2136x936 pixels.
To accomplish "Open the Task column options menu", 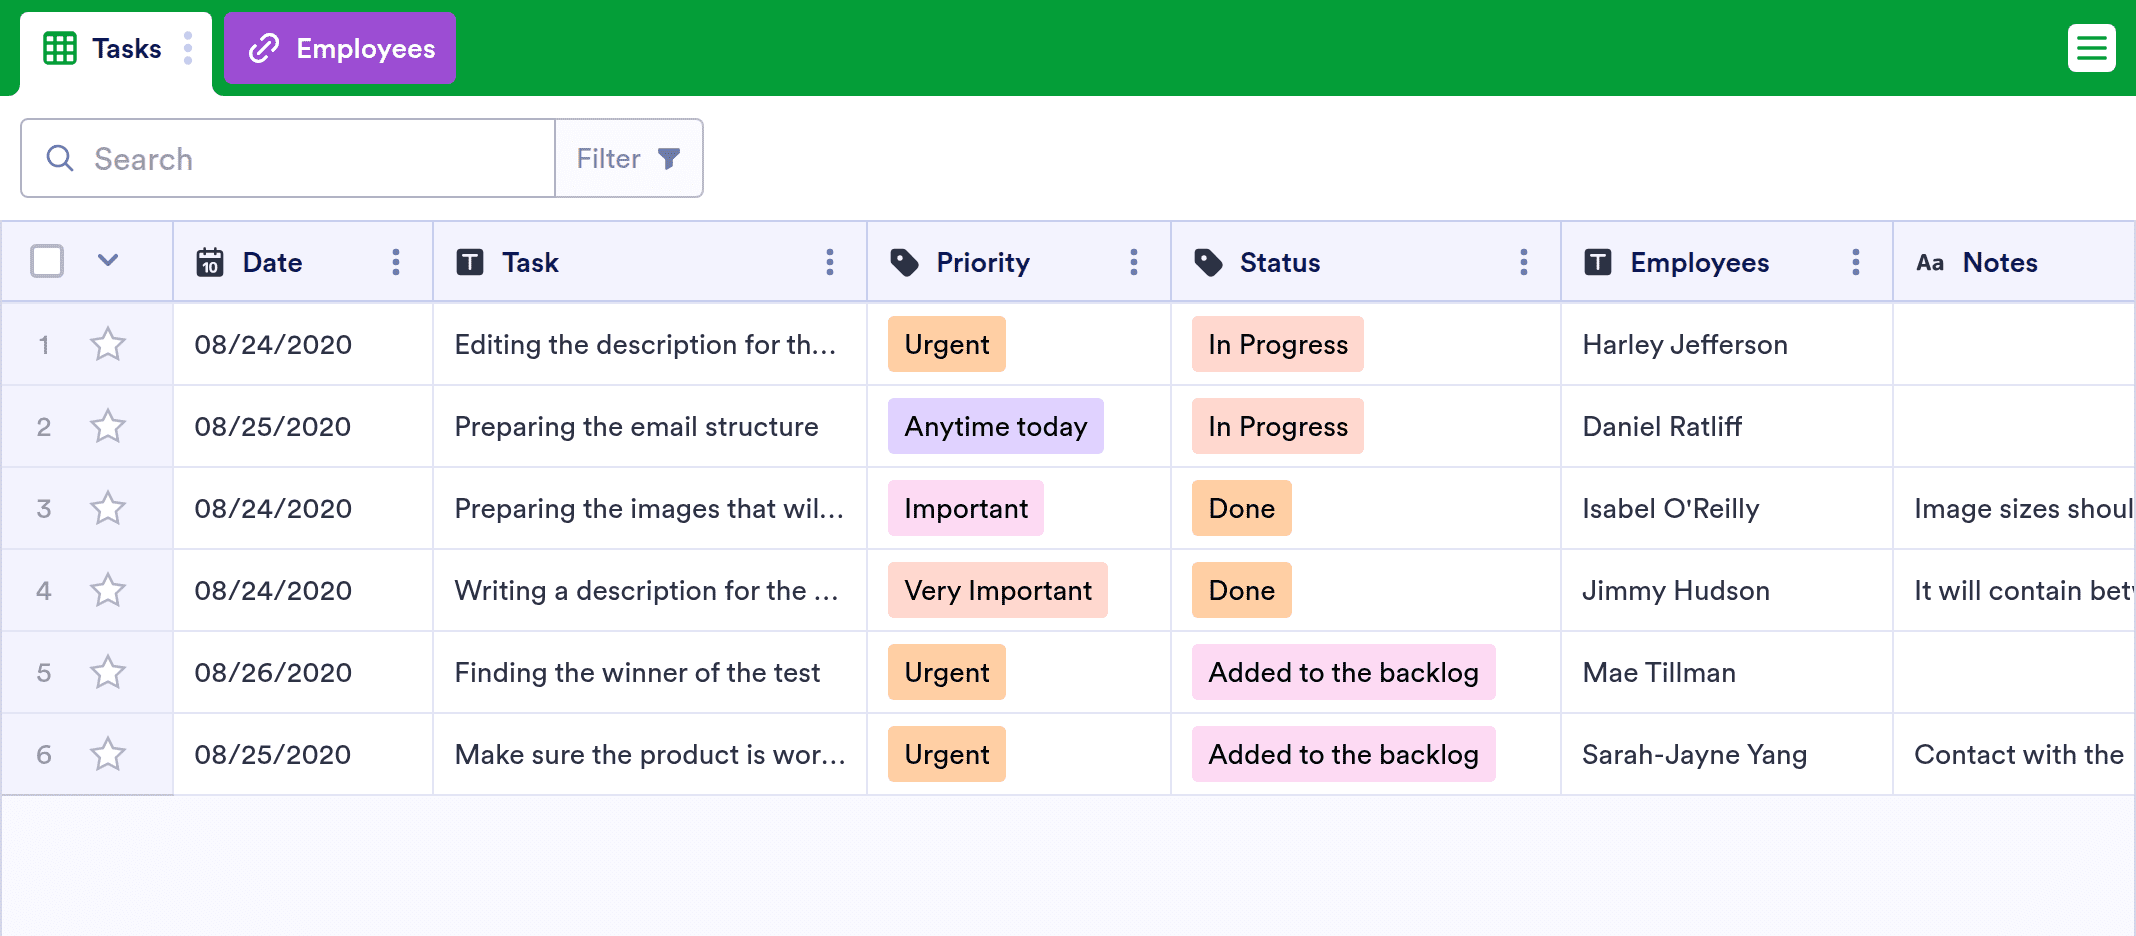I will [829, 262].
